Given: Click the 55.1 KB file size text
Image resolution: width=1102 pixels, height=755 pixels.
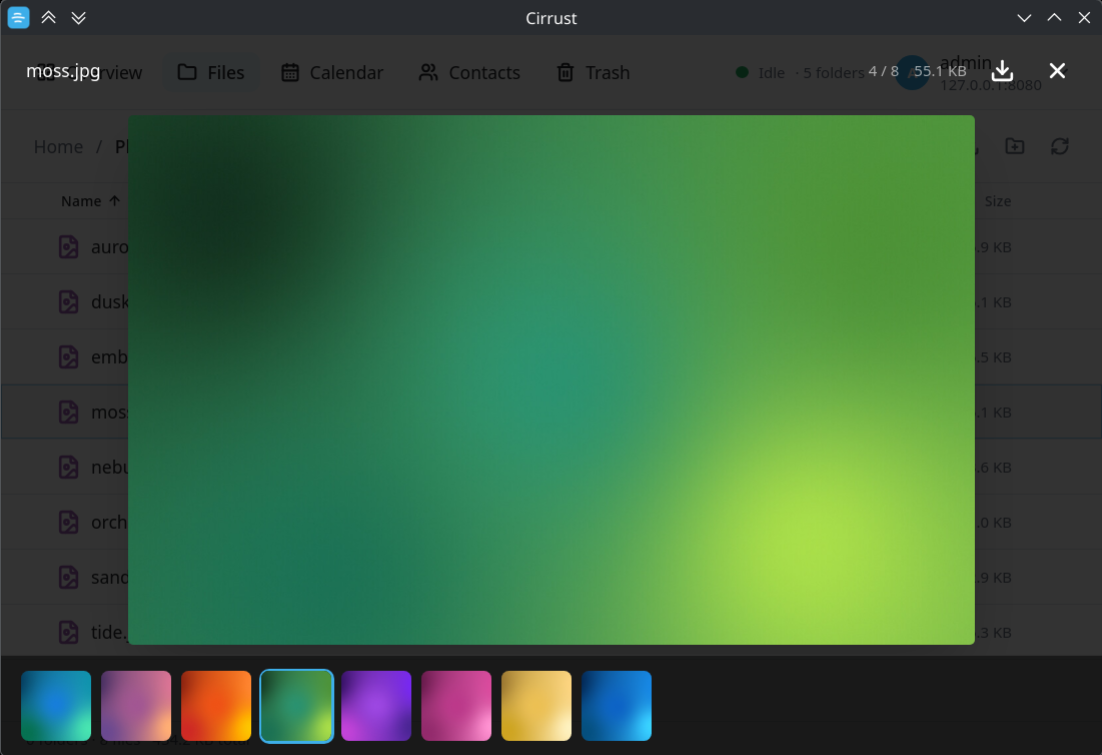Looking at the screenshot, I should pyautogui.click(x=940, y=71).
